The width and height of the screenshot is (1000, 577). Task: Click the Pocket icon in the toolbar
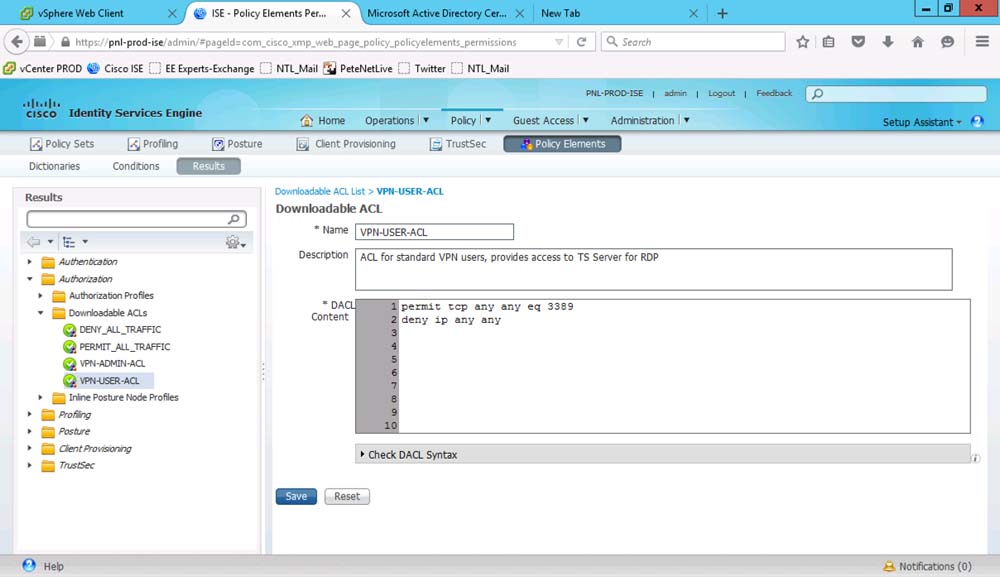point(858,42)
